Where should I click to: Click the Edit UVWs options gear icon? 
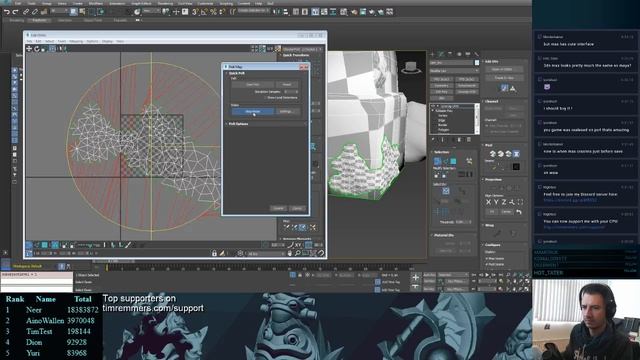(240, 253)
